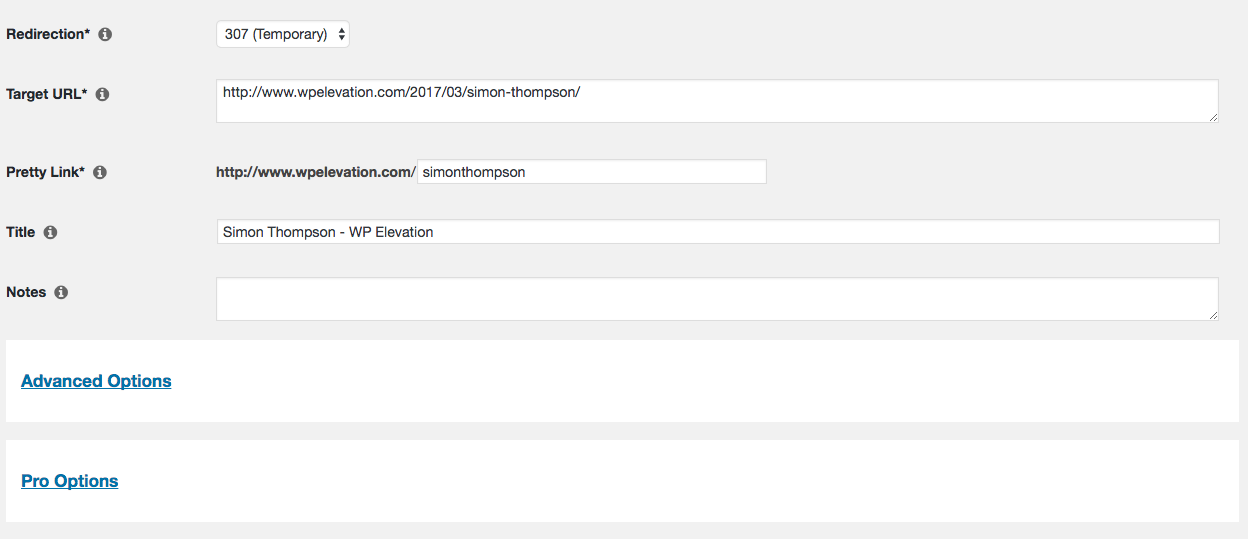Screen dimensions: 1248x539
Task: Click the Target URL* label text
Action: coord(47,94)
